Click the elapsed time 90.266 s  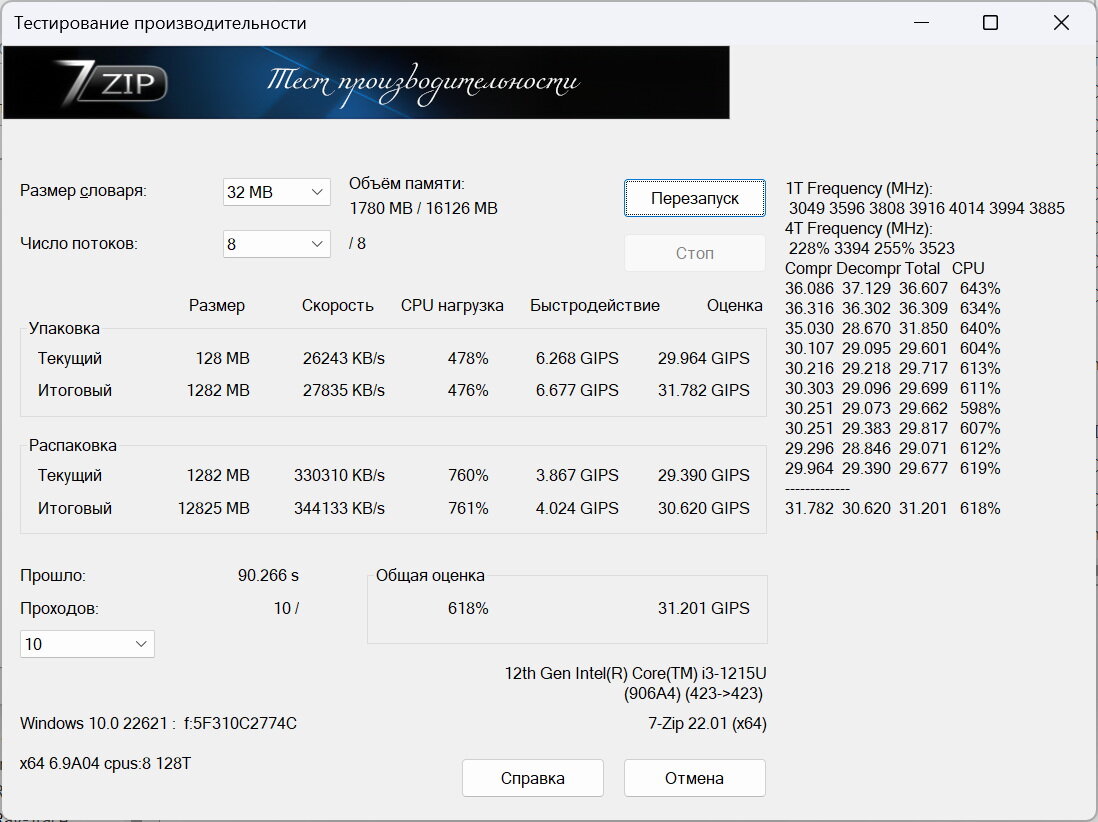[268, 576]
